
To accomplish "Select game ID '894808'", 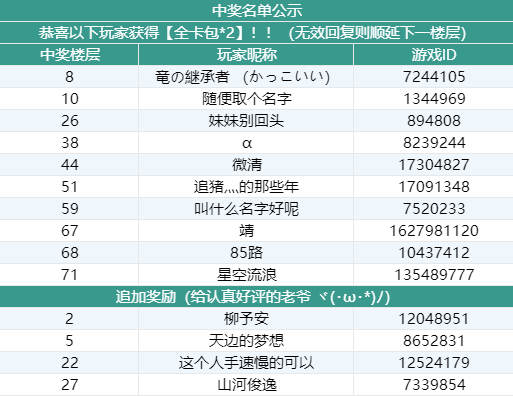I will [x=434, y=121].
